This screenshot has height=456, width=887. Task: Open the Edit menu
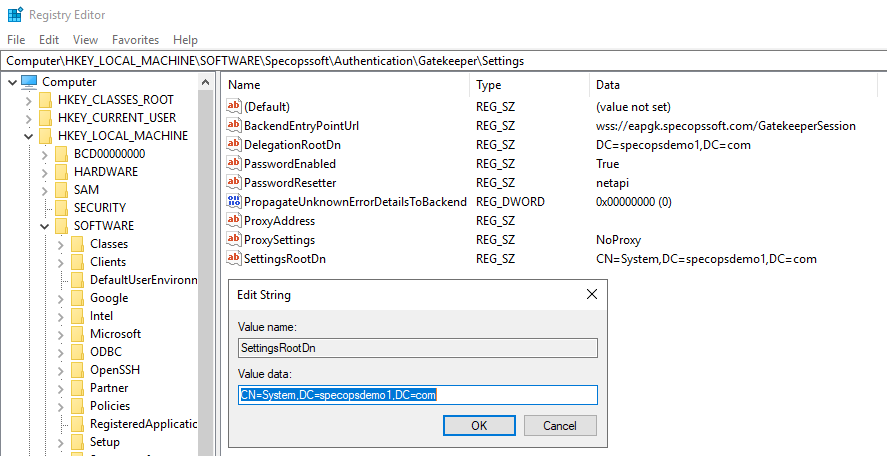click(49, 40)
